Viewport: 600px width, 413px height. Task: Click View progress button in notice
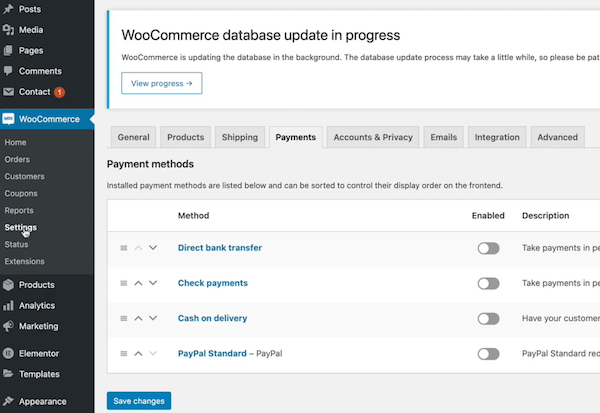(x=161, y=83)
